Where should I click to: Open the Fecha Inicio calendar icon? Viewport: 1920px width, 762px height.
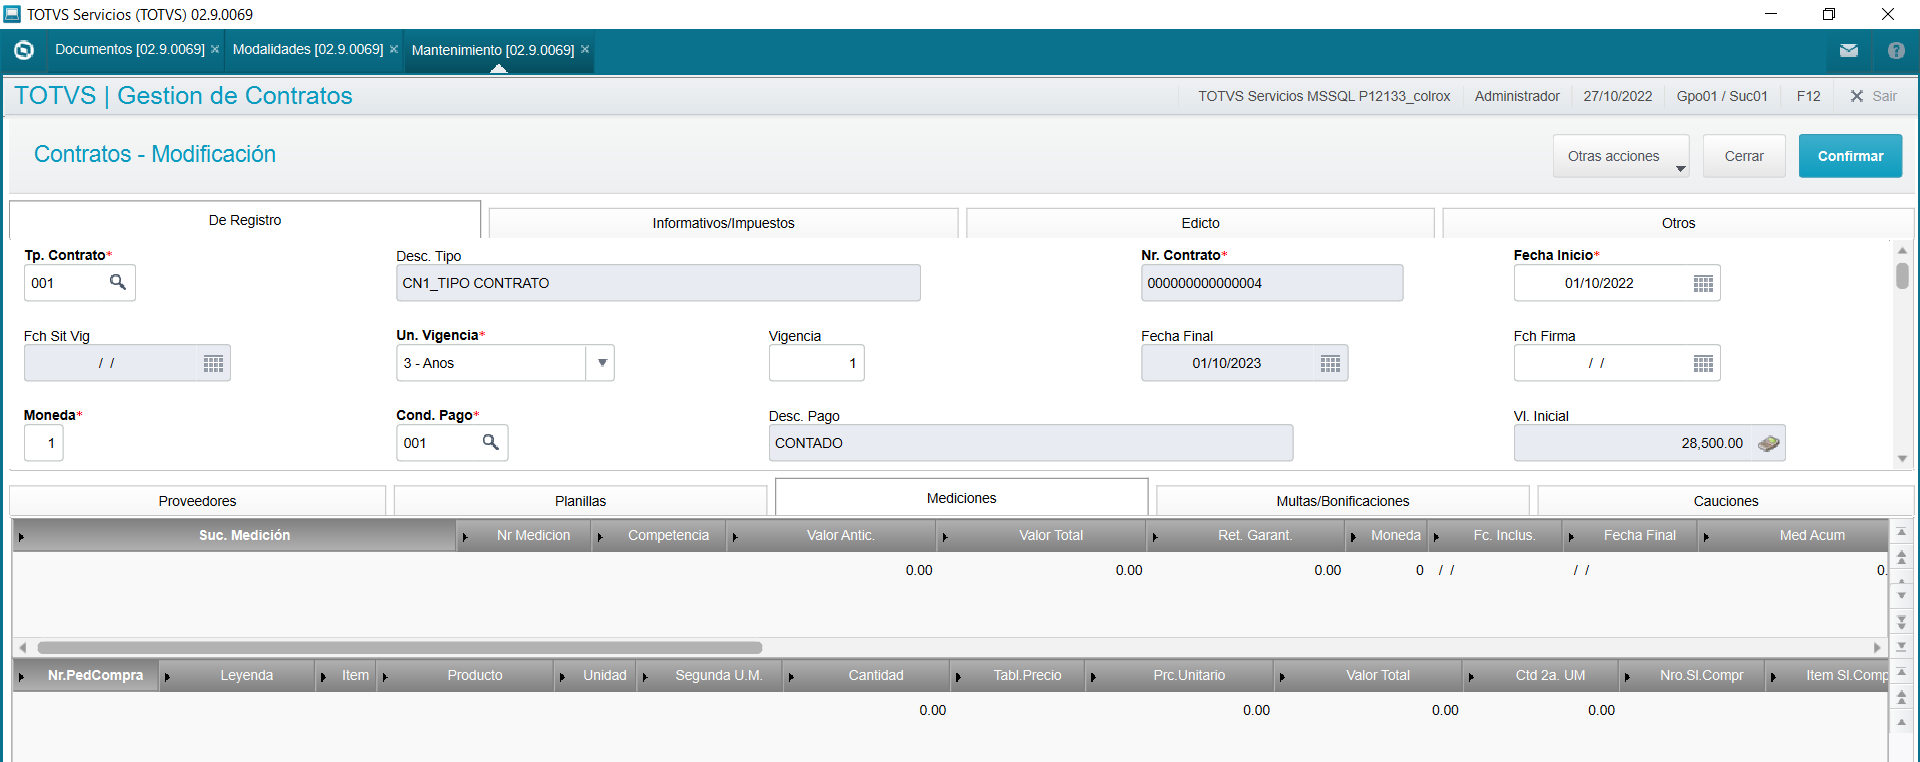tap(1704, 284)
